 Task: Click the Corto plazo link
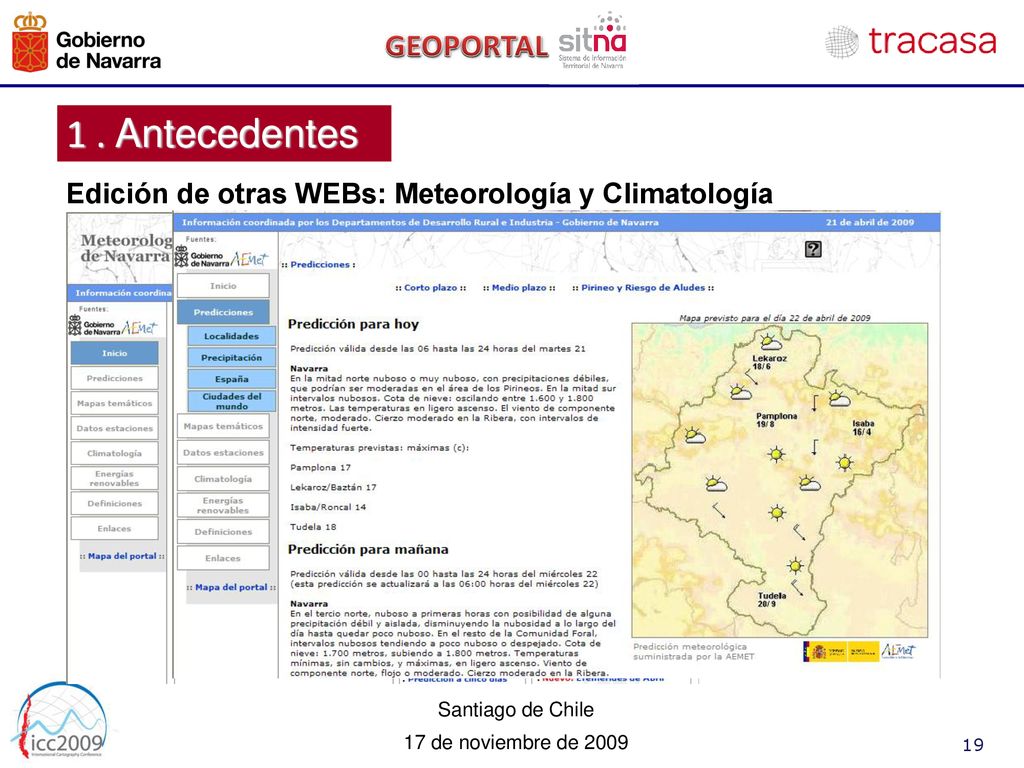[430, 287]
